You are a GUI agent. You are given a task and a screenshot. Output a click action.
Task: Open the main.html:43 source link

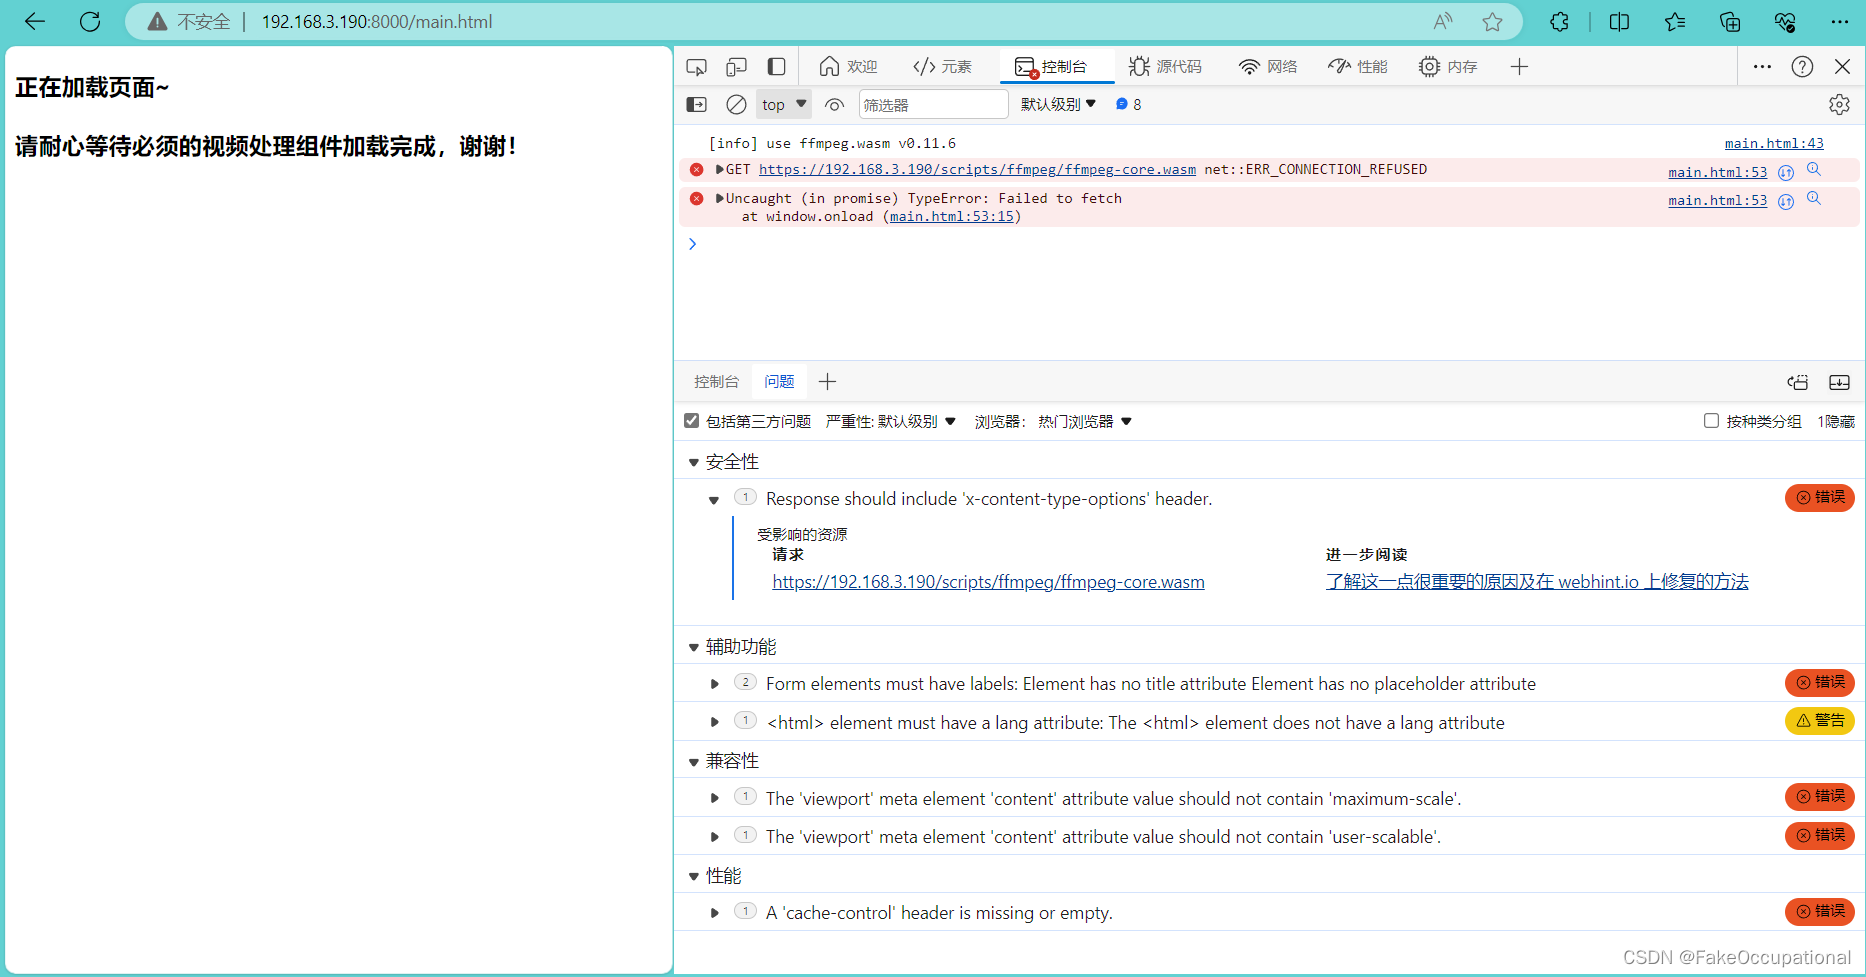[1774, 143]
